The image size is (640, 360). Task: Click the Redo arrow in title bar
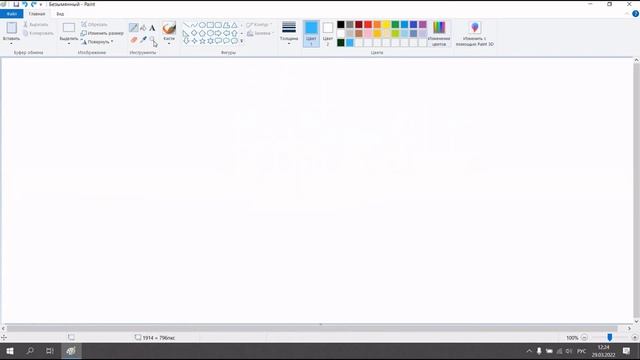click(33, 4)
